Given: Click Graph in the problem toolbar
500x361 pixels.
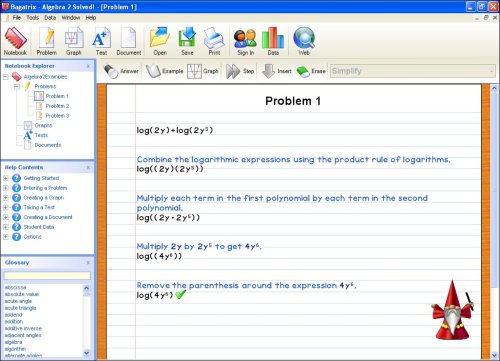Looking at the screenshot, I should (203, 71).
